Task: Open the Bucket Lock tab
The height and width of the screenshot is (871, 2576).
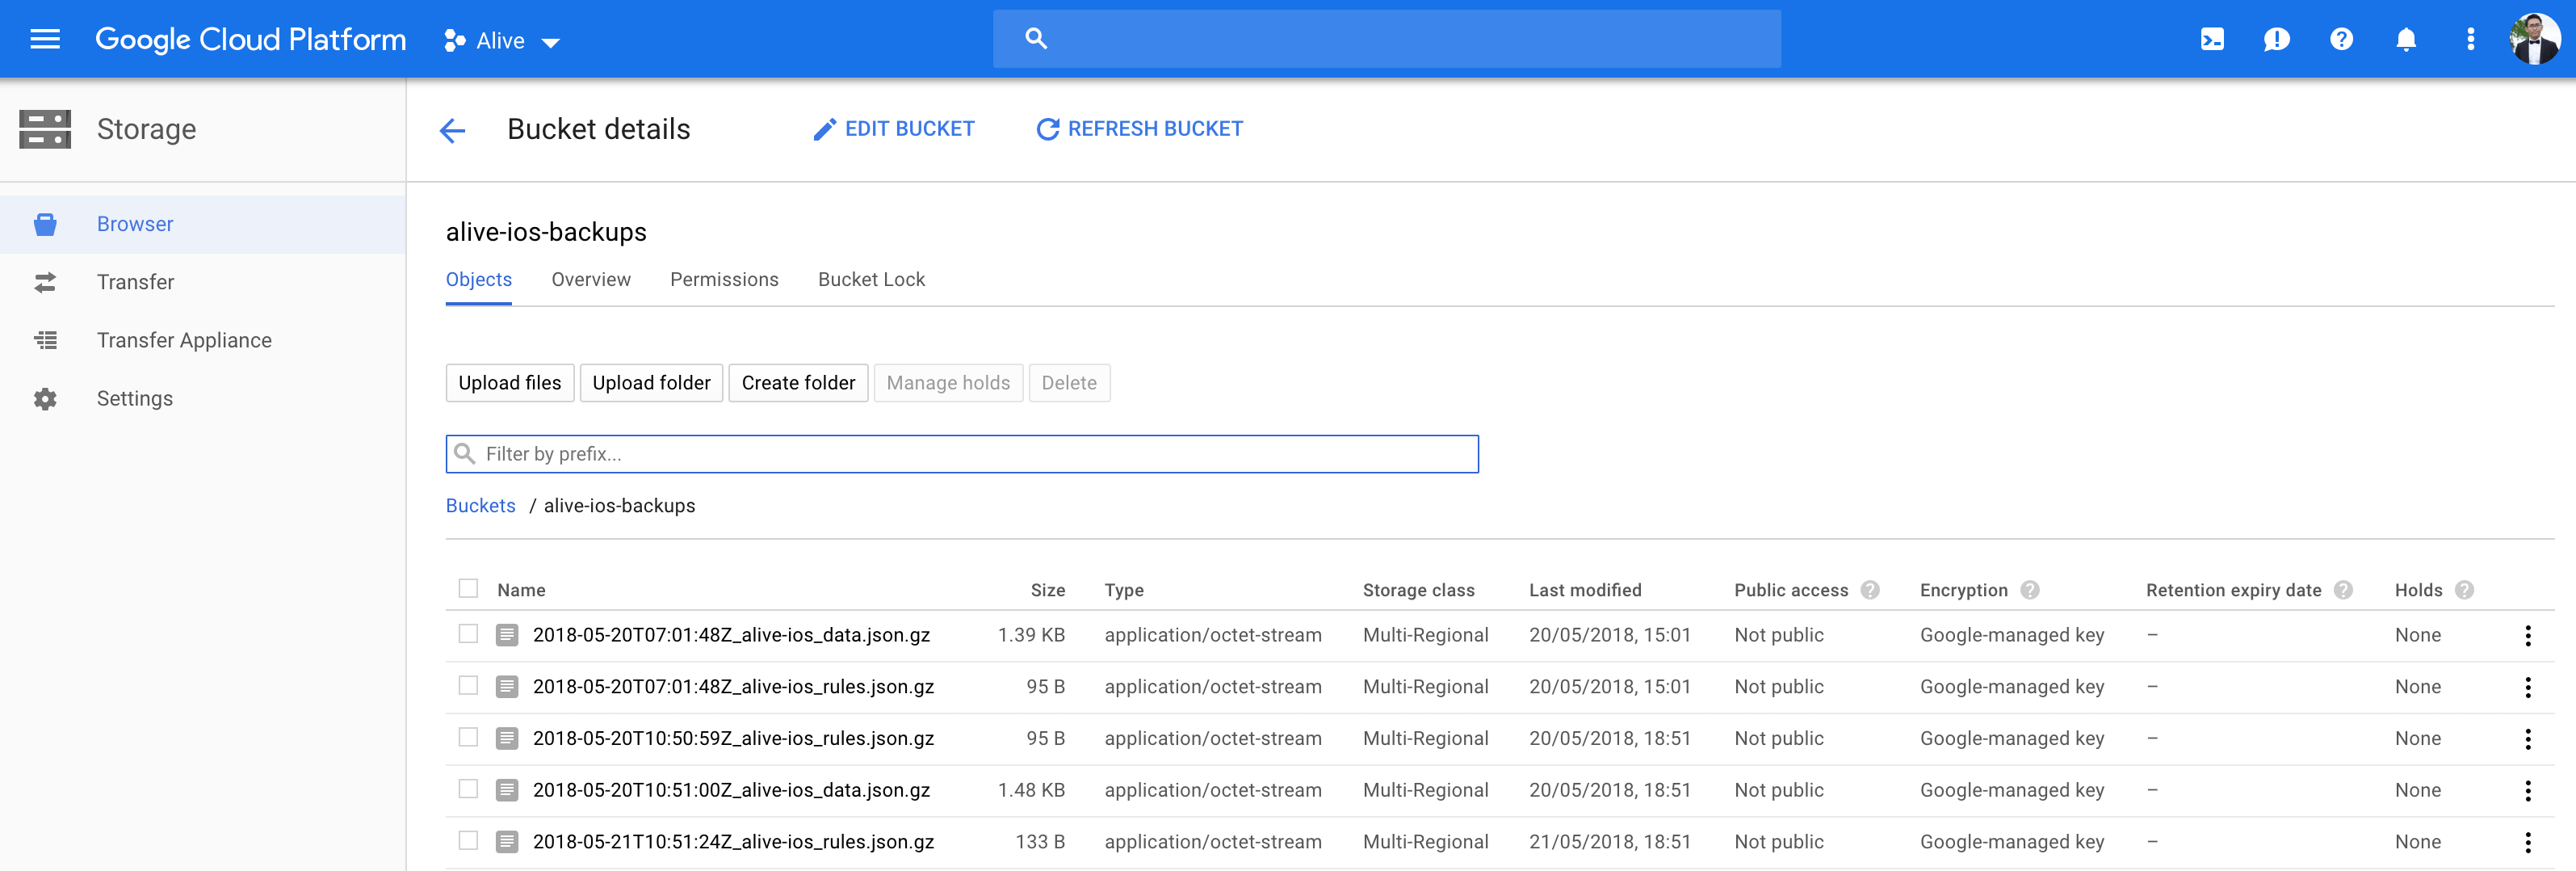Action: (x=871, y=280)
